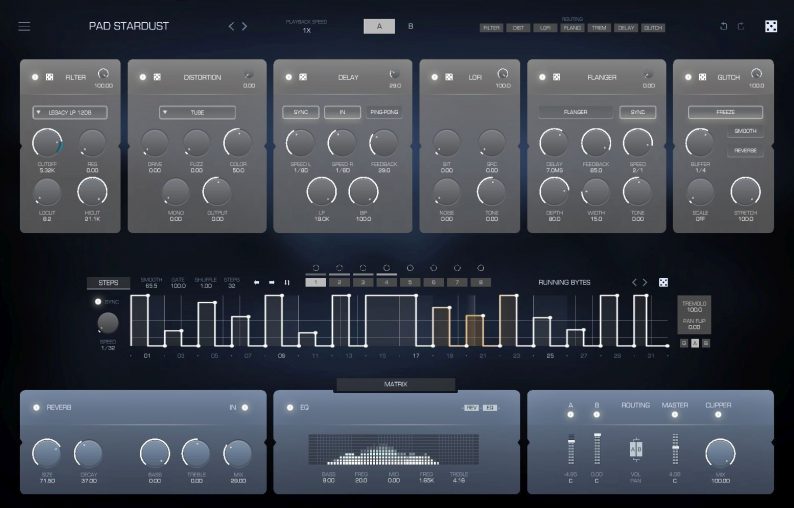The height and width of the screenshot is (508, 794).
Task: Toggle the Filter module power
Action: [x=35, y=77]
